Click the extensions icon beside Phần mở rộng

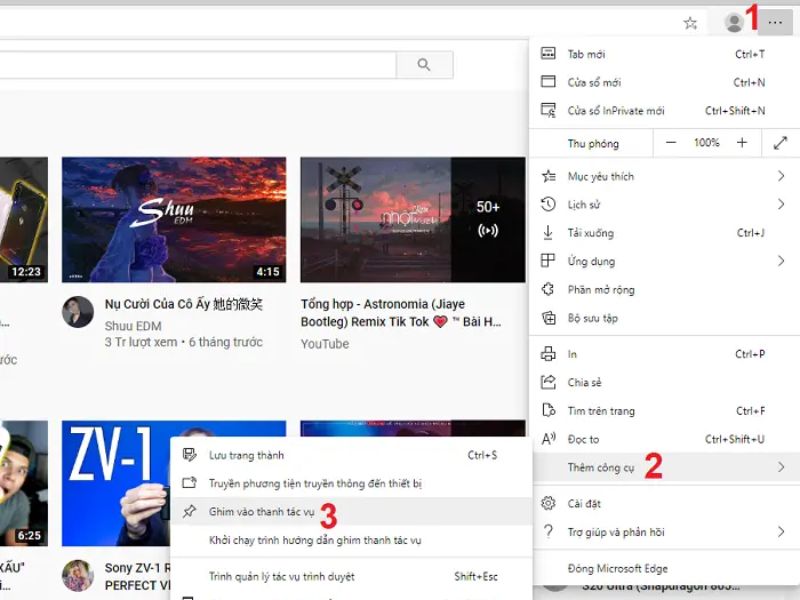(549, 289)
